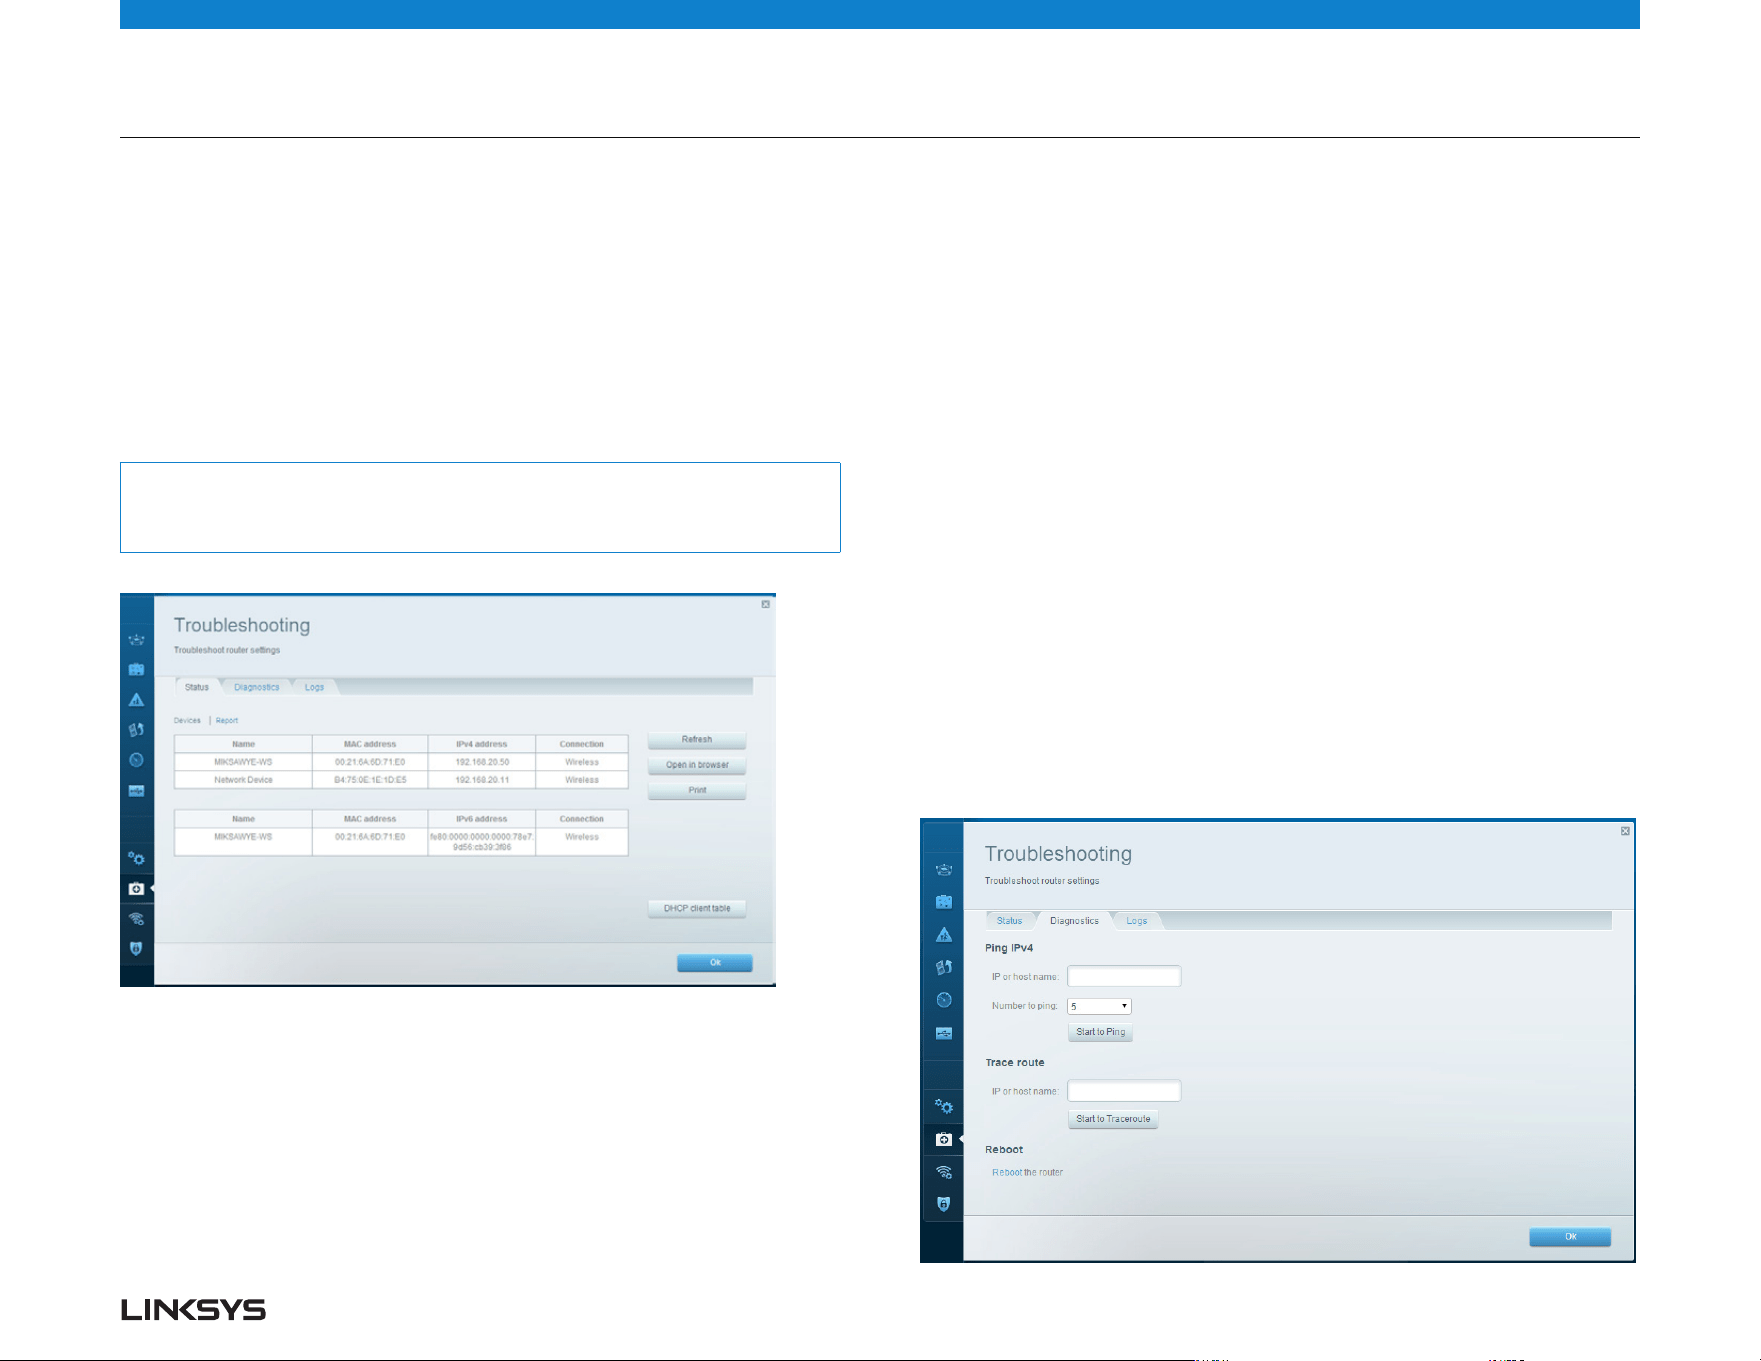1761x1361 pixels.
Task: Click the Open in browser button
Action: (x=697, y=765)
